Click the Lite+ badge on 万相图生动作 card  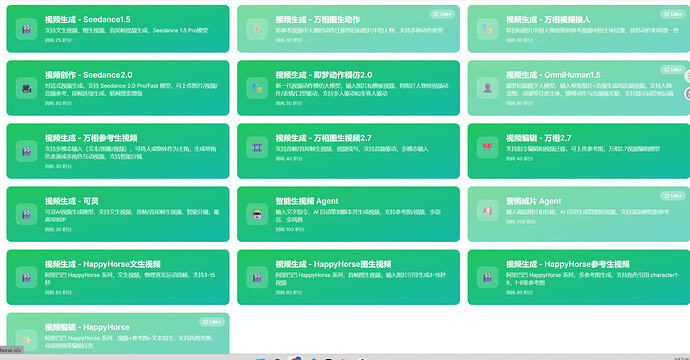(442, 14)
